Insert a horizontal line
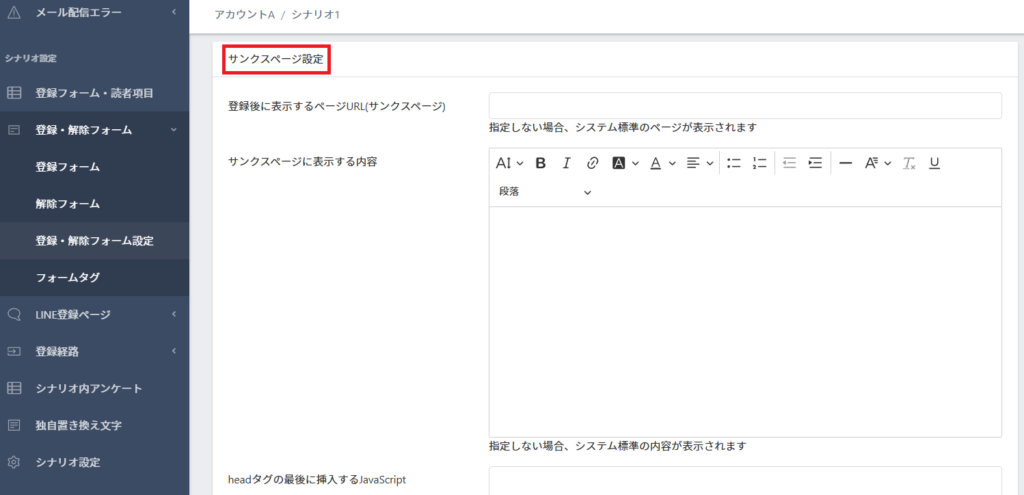Viewport: 1024px width, 495px height. 845,163
